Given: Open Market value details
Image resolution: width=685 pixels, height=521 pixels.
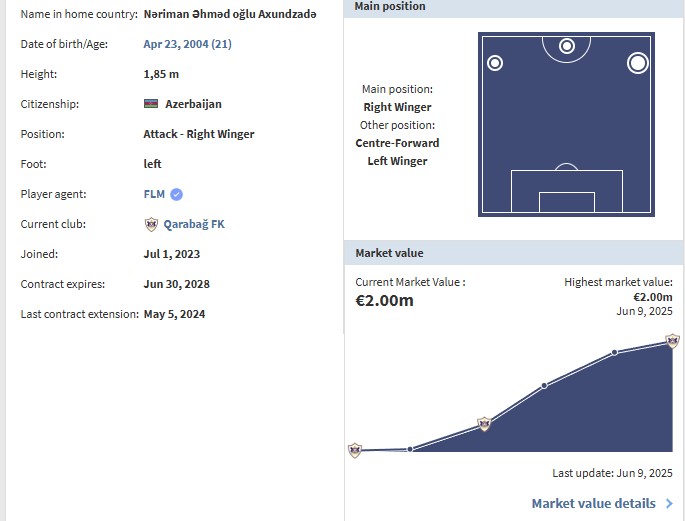Looking at the screenshot, I should pos(593,504).
